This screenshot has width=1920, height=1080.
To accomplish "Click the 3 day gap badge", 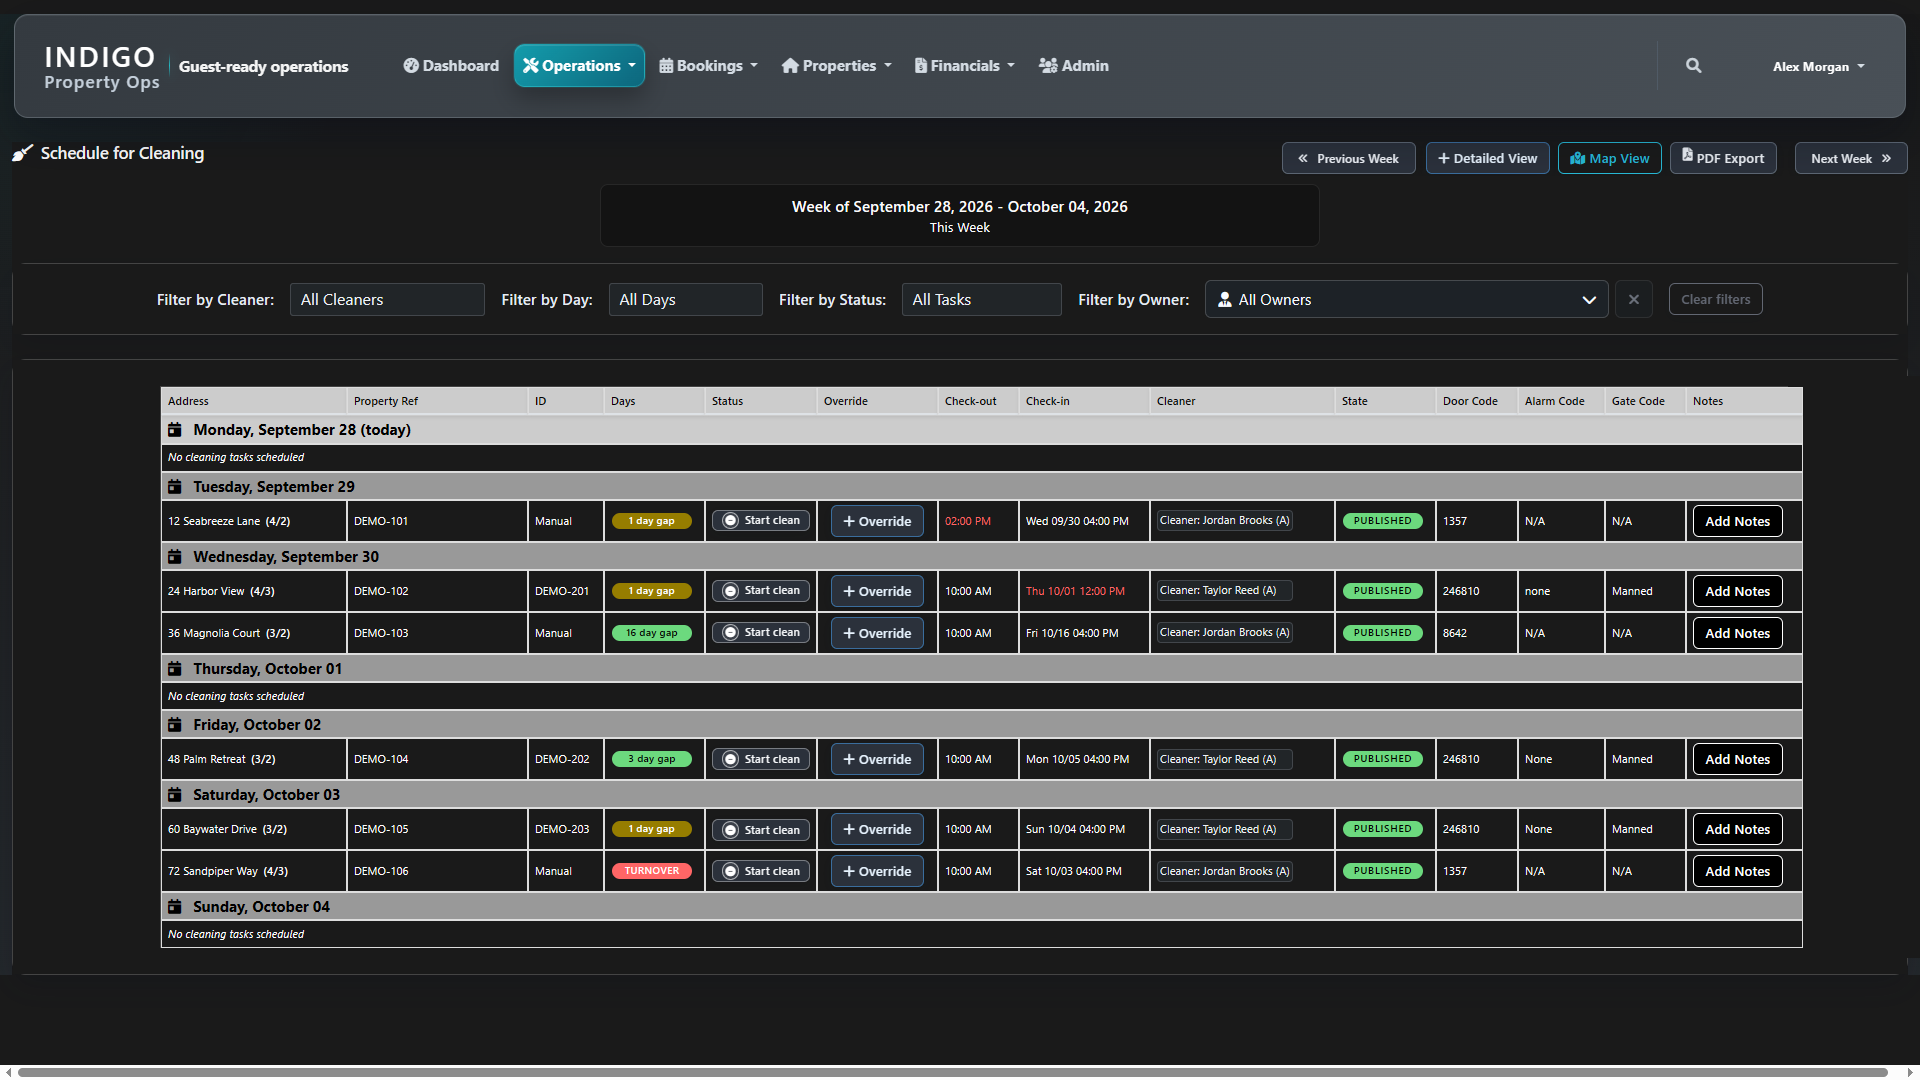I will (x=652, y=759).
